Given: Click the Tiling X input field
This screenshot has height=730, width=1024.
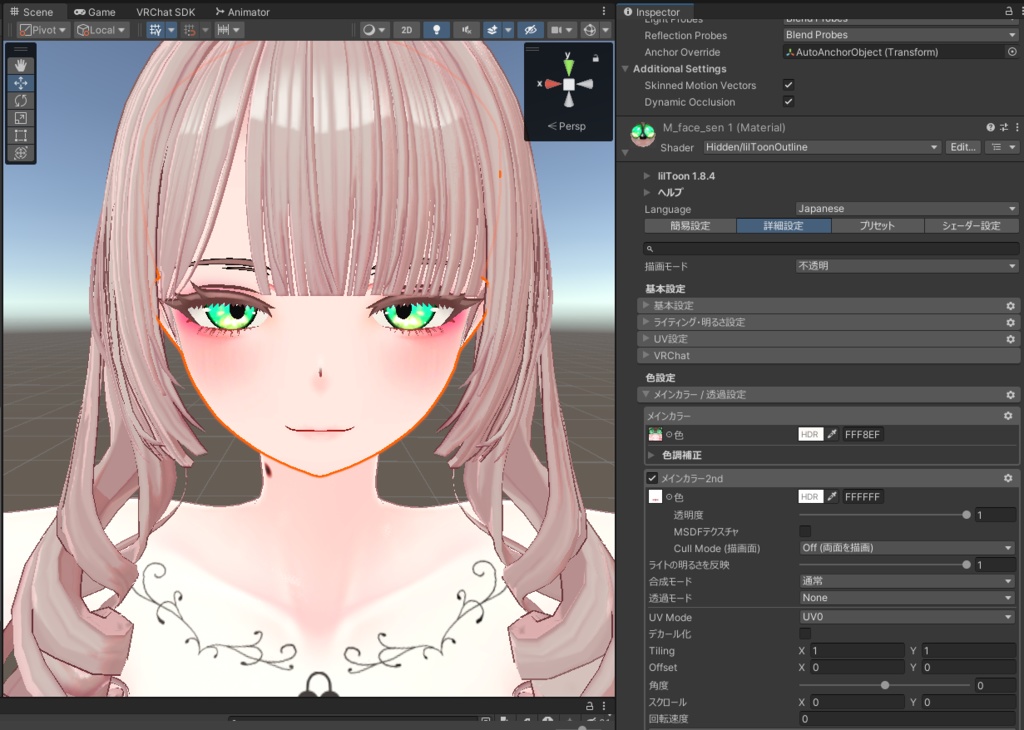Looking at the screenshot, I should [x=855, y=650].
